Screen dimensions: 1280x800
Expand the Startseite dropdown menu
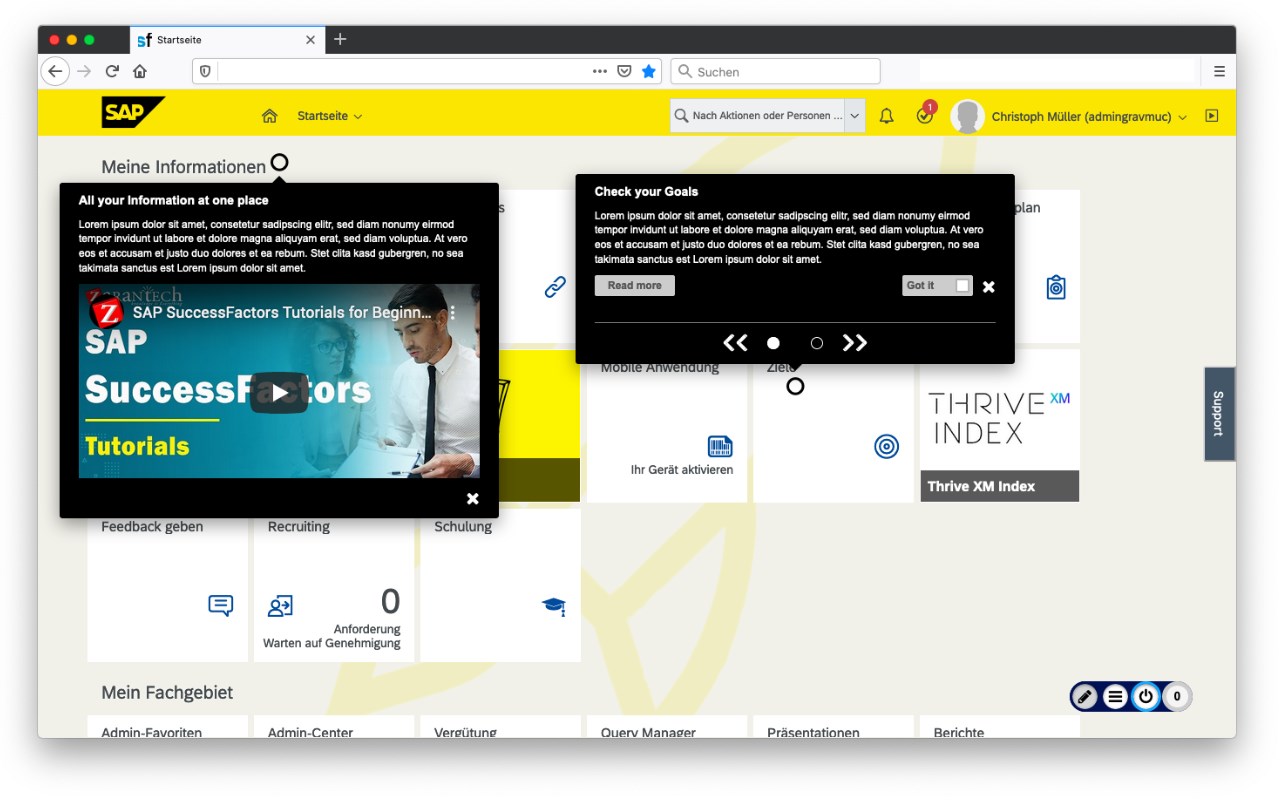point(329,116)
